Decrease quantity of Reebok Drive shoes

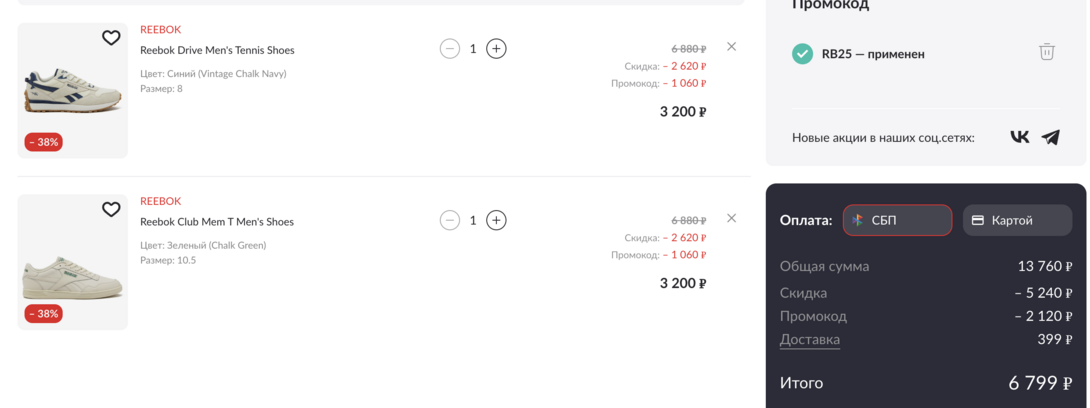click(450, 48)
